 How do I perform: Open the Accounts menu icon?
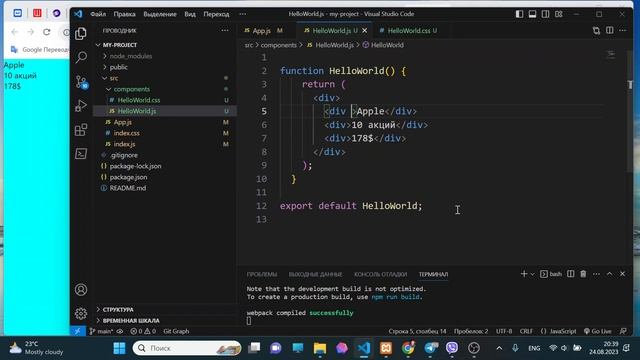(x=81, y=289)
